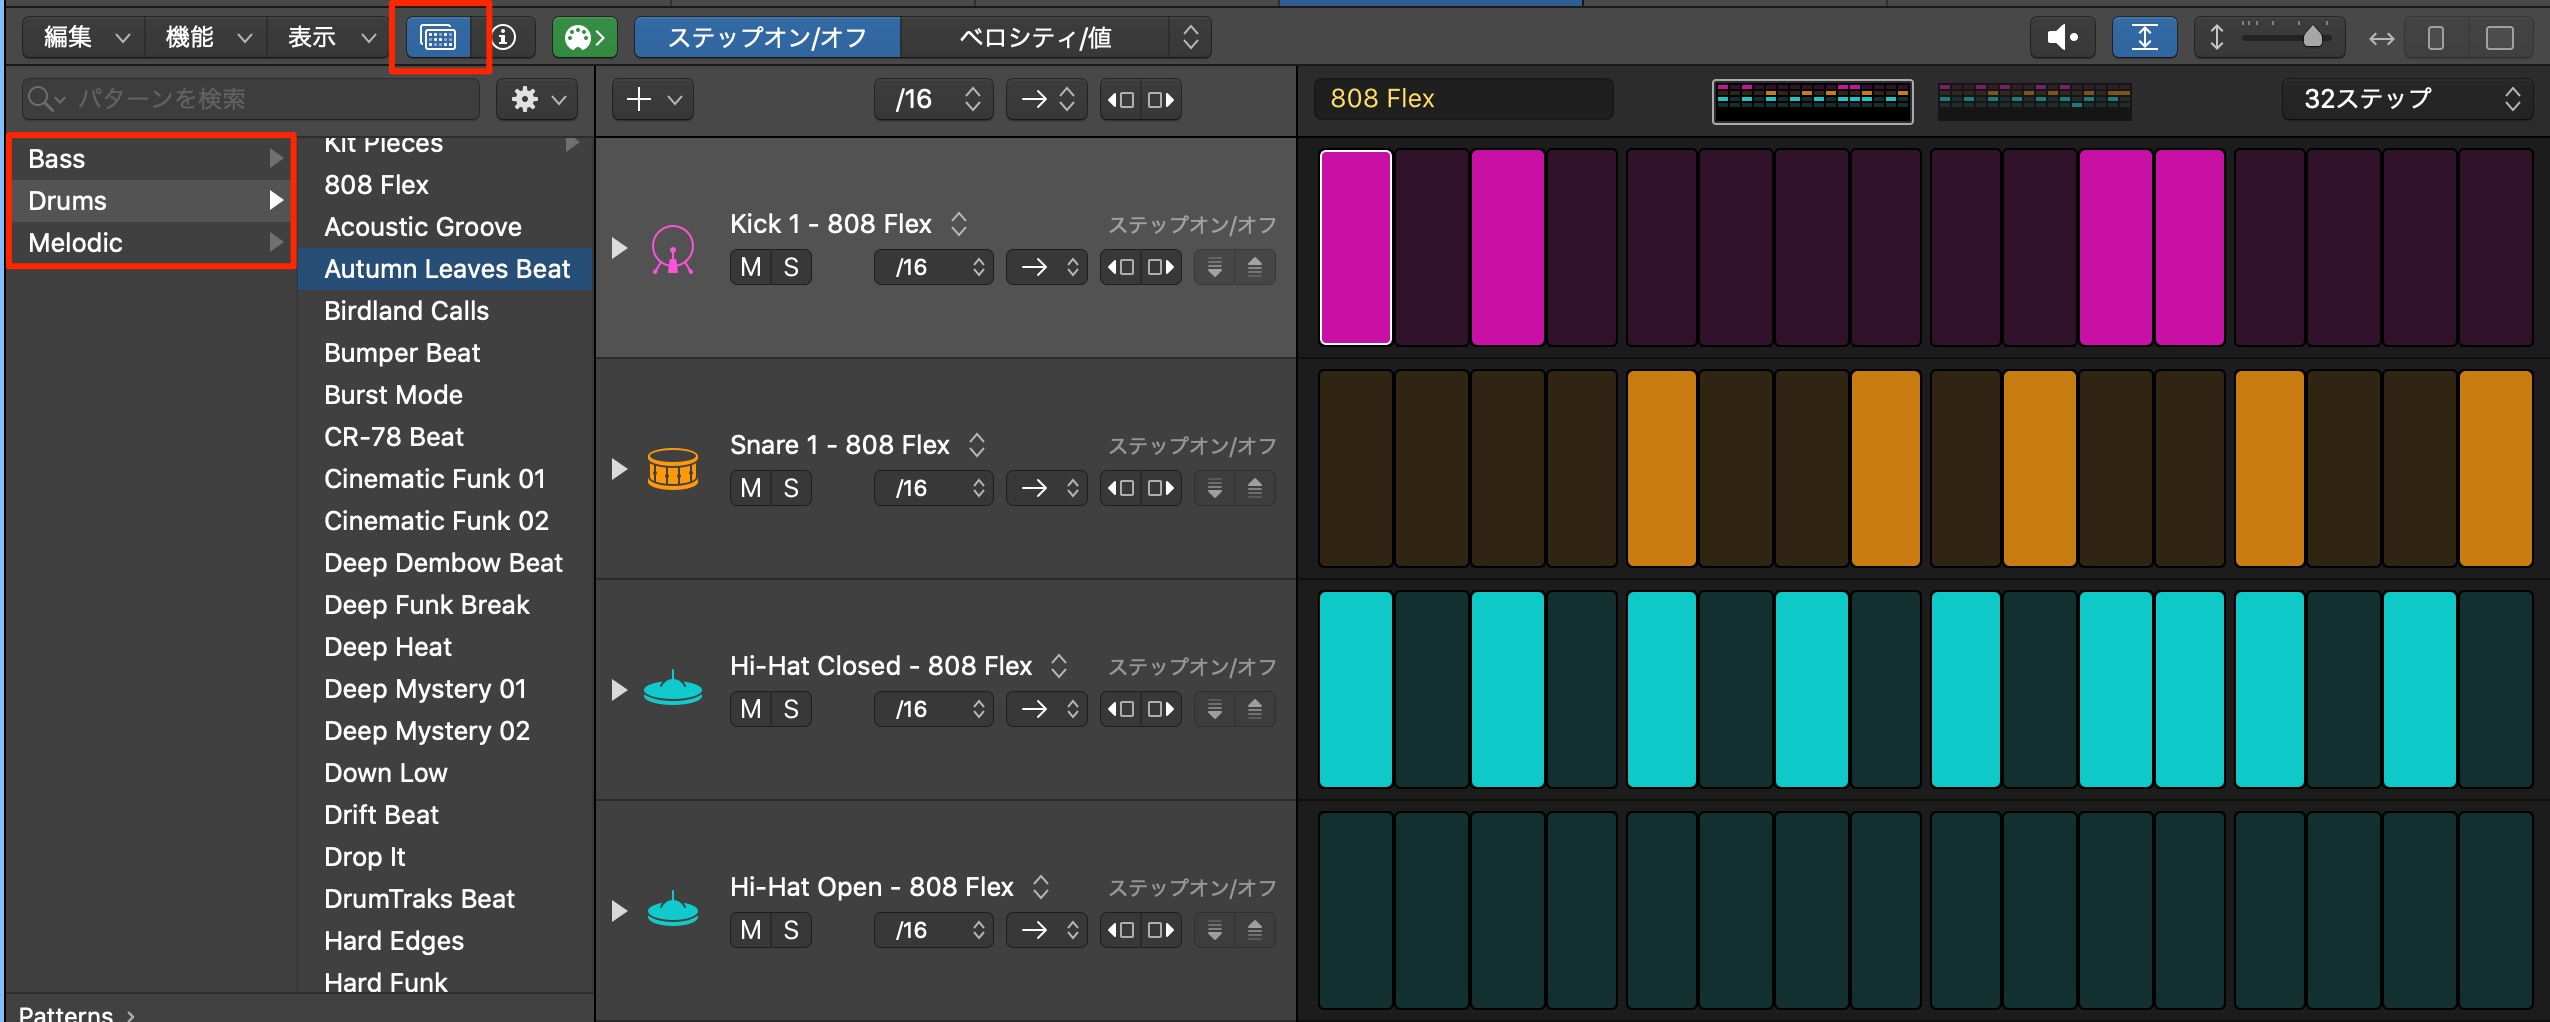
Task: Rotate Hi-Hat Open row steps left
Action: pos(1121,930)
